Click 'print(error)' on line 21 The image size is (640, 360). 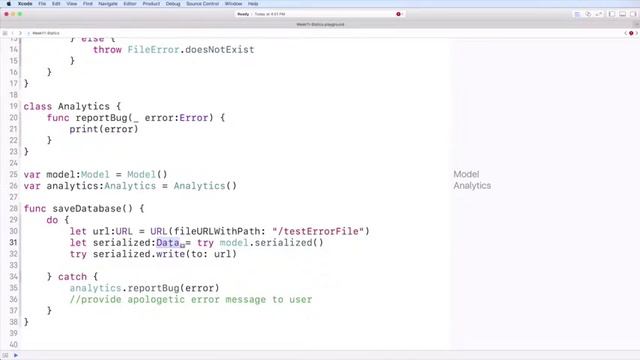tap(104, 129)
